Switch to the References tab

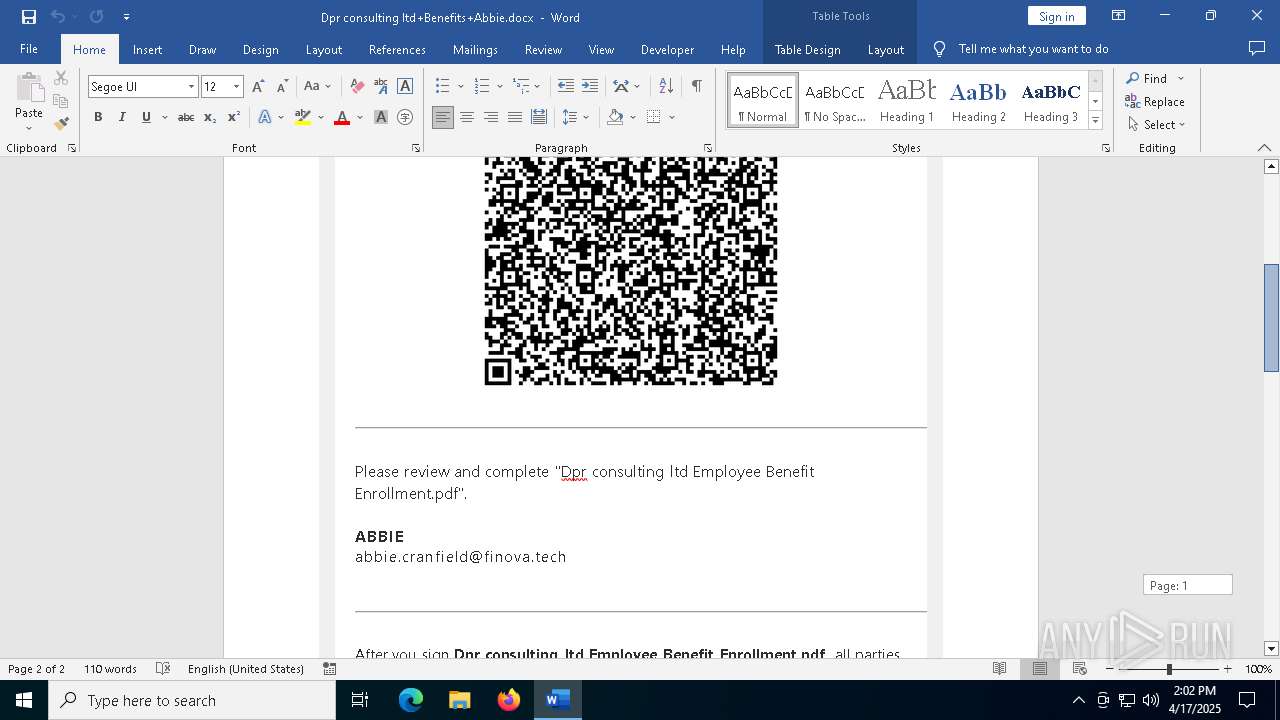pyautogui.click(x=397, y=49)
